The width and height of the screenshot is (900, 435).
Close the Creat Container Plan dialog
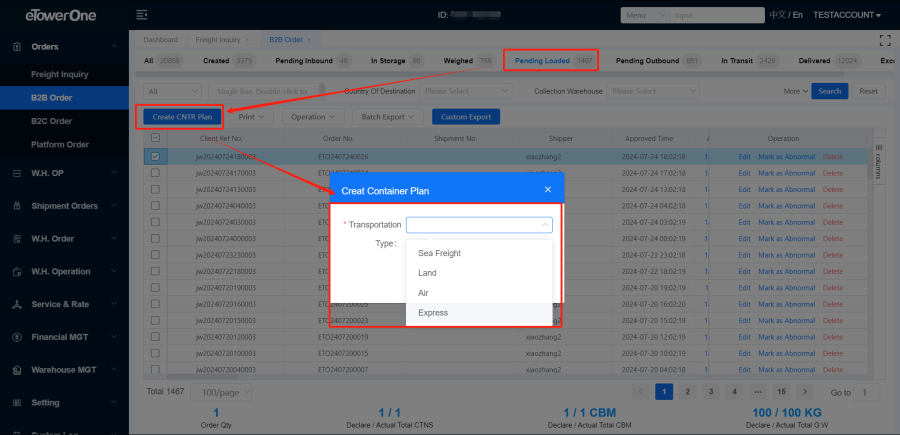tap(547, 189)
